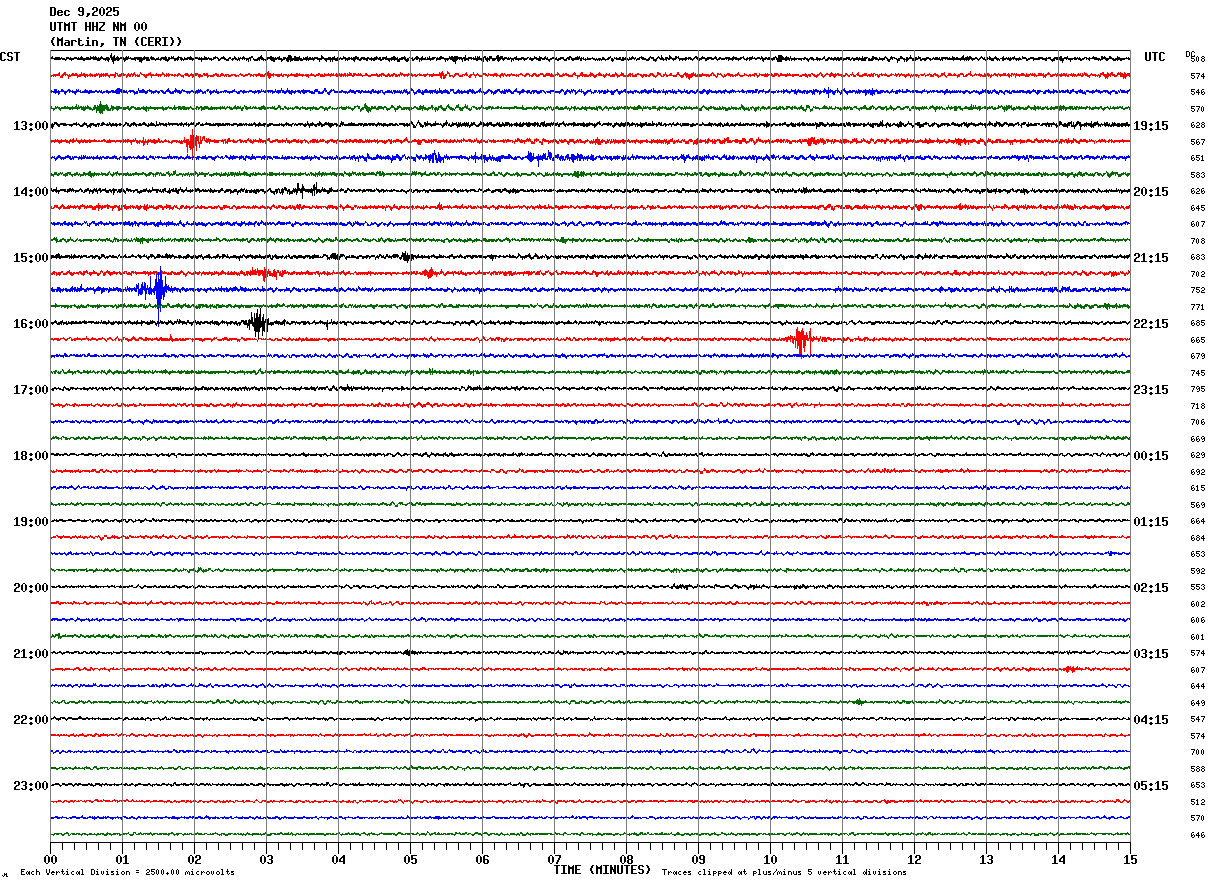Click the DC offset value 752
The width and height of the screenshot is (1210, 886).
(1197, 290)
